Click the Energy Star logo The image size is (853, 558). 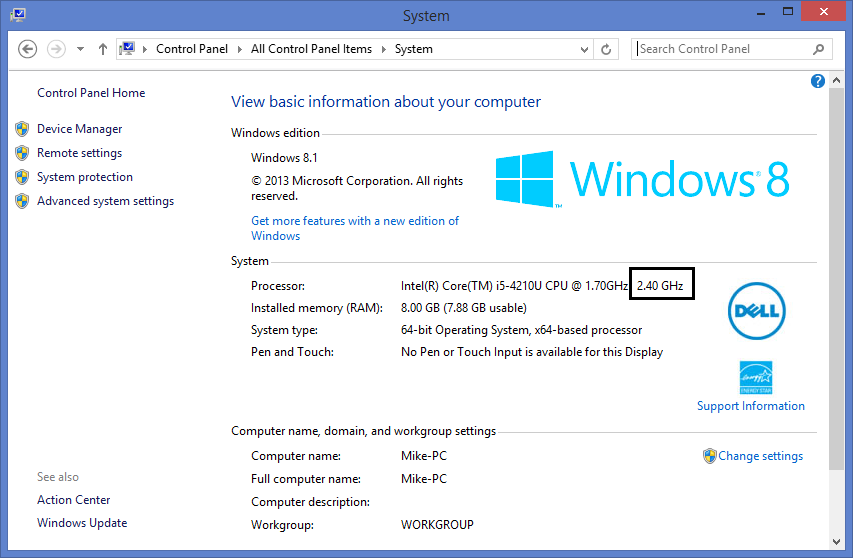click(x=756, y=377)
